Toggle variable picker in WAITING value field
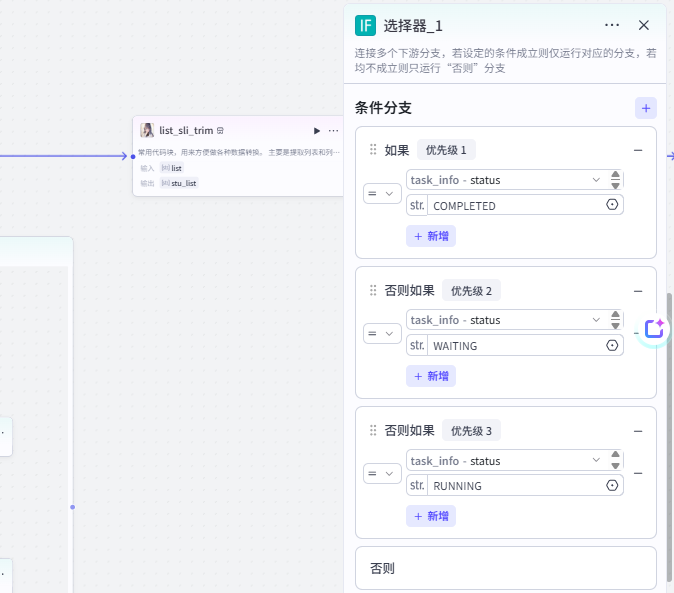Screen dimensions: 674x593 [x=612, y=345]
